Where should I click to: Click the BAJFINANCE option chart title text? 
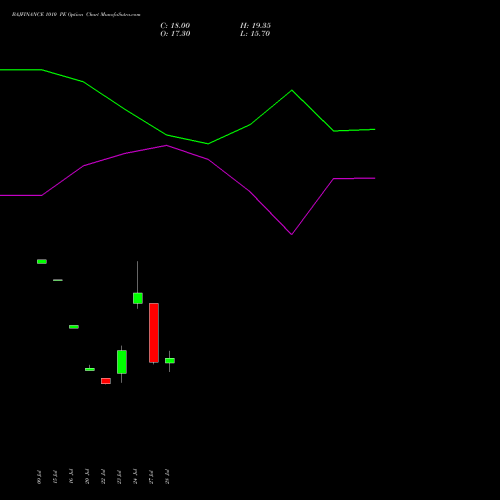coord(76,14)
